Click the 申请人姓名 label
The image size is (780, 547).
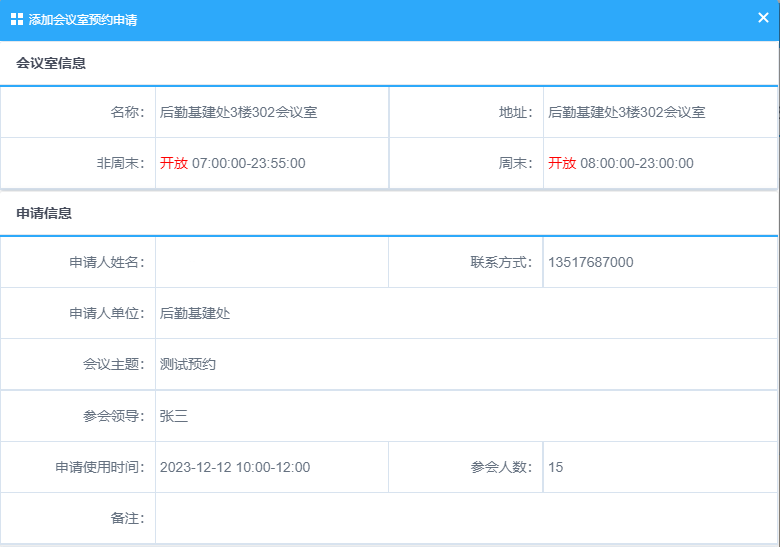point(107,262)
